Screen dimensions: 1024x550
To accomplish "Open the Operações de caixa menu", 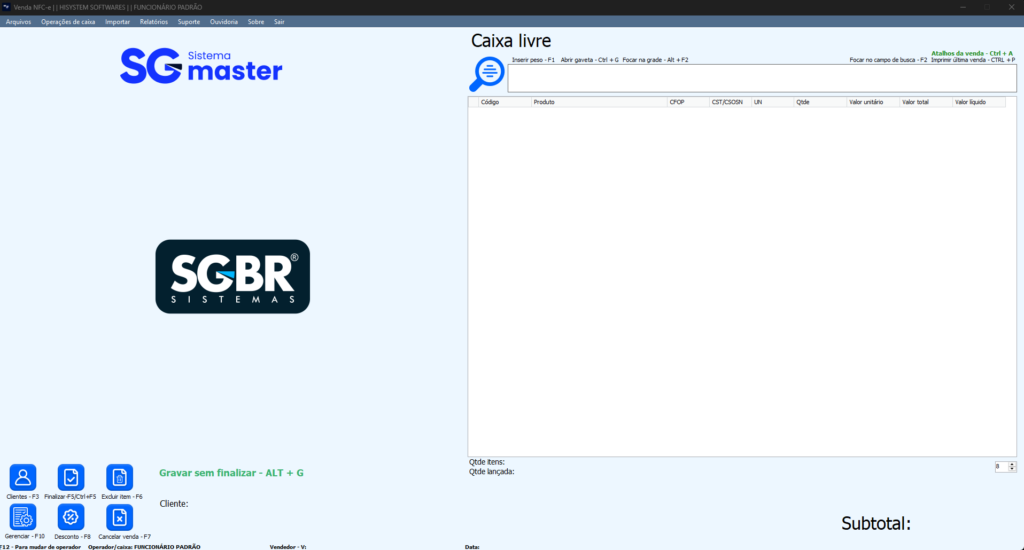I will (68, 22).
